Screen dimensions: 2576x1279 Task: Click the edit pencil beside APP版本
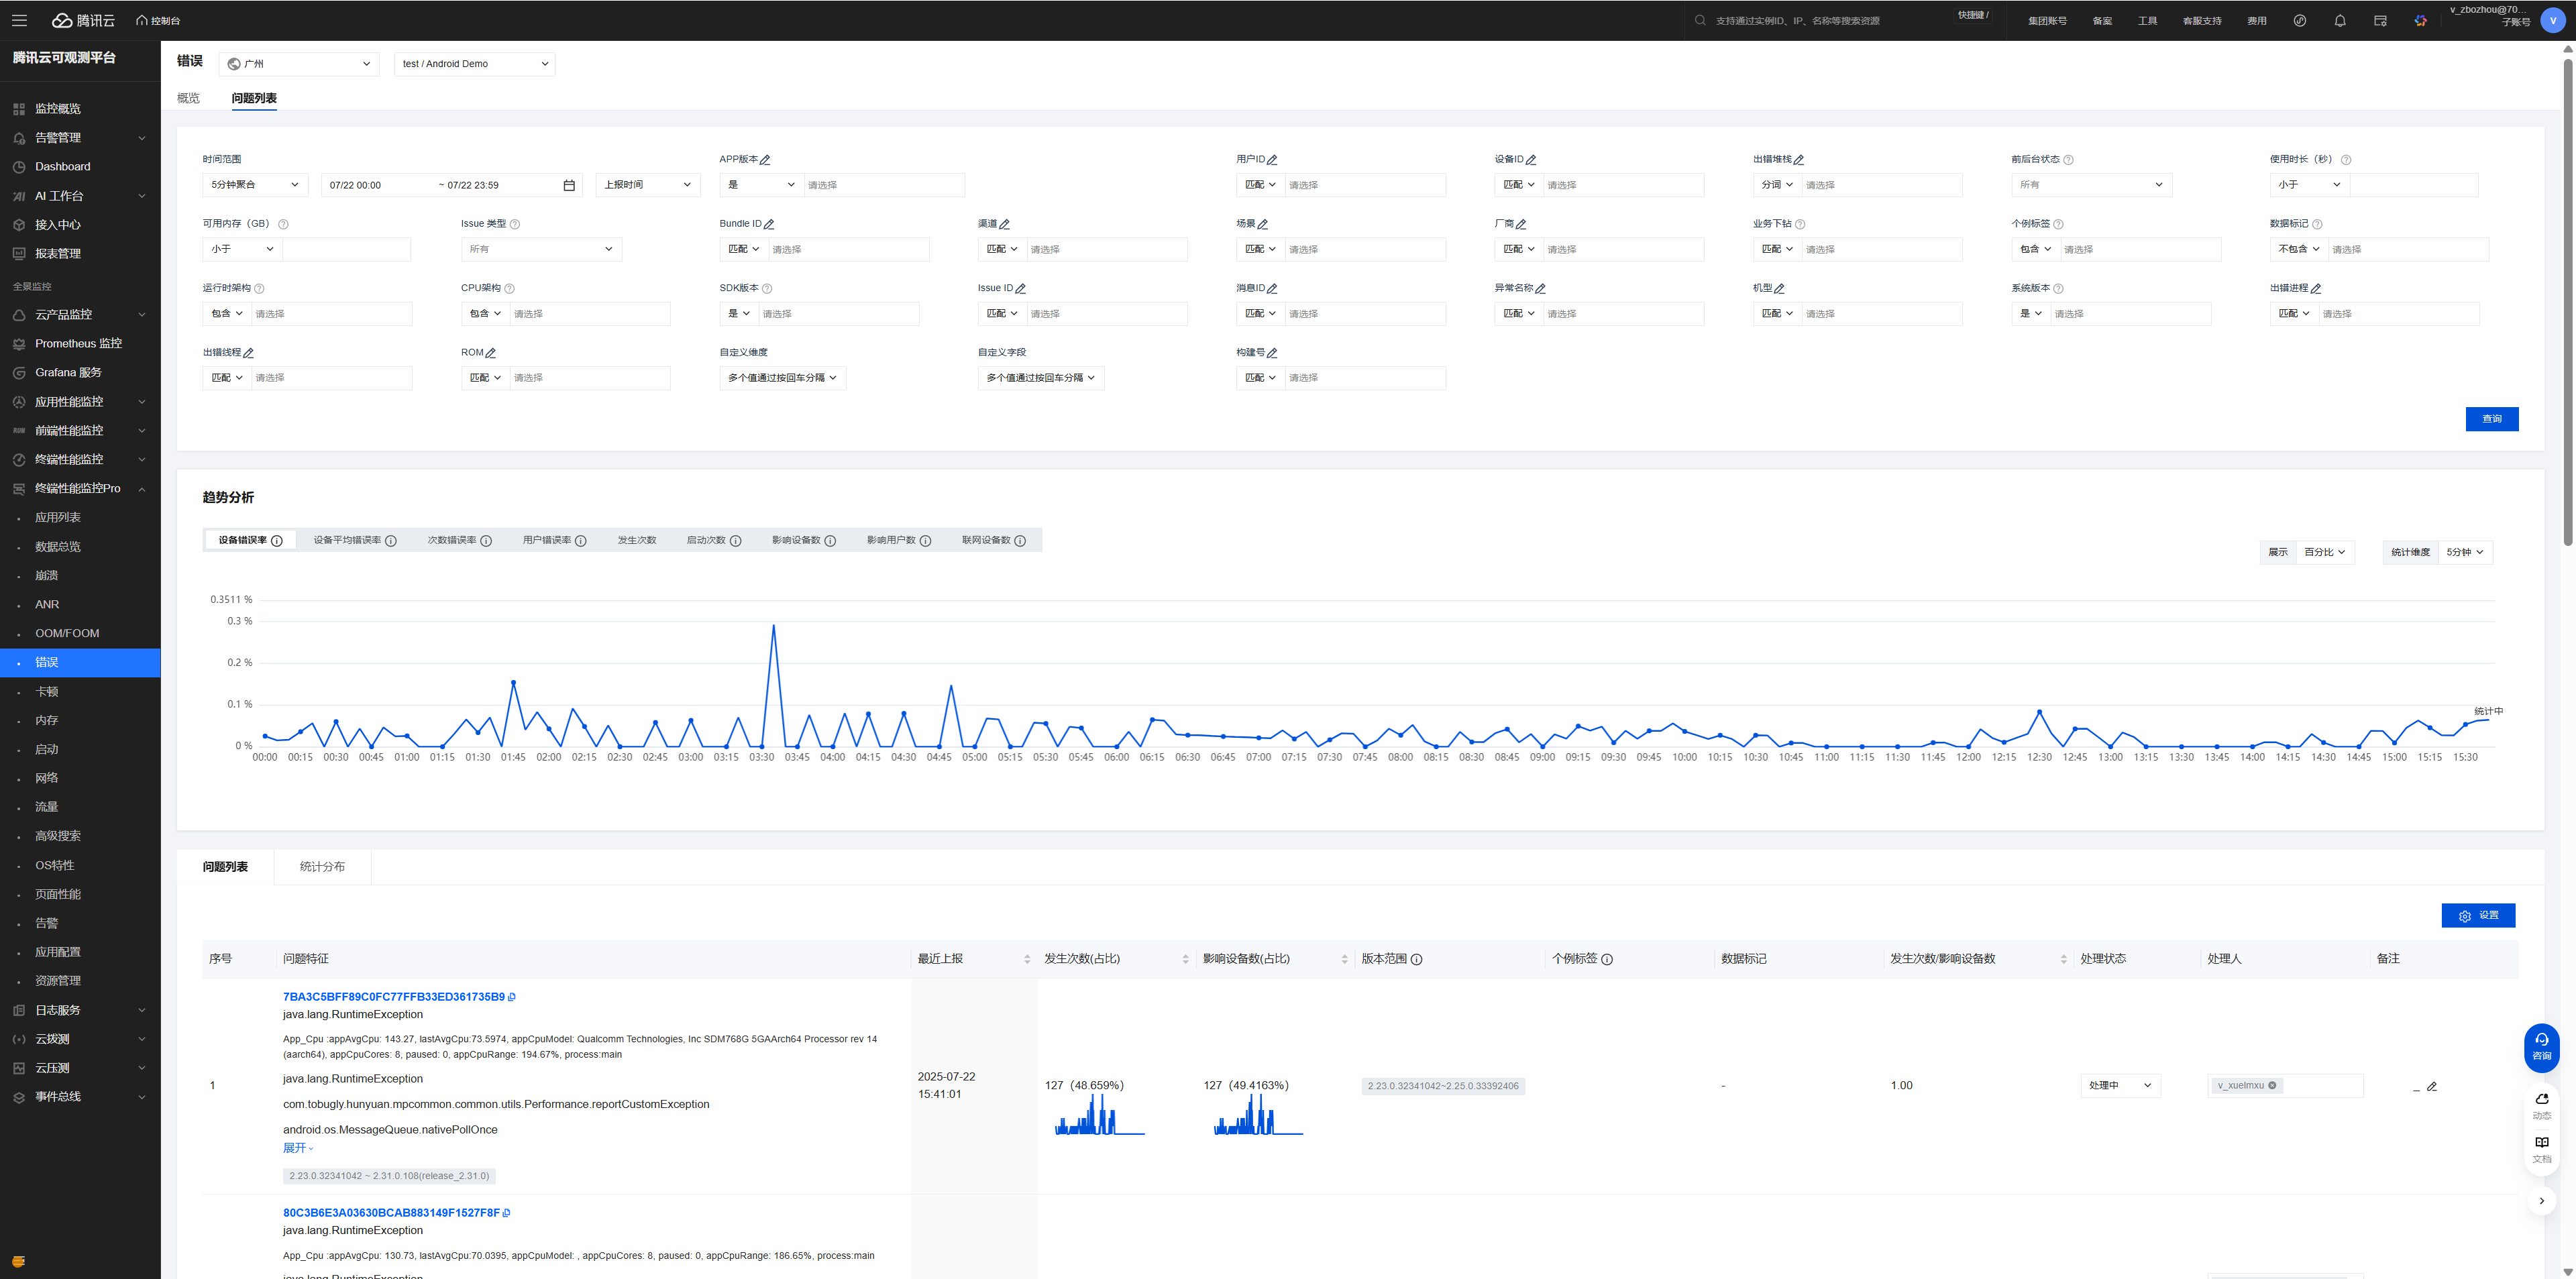pos(765,160)
